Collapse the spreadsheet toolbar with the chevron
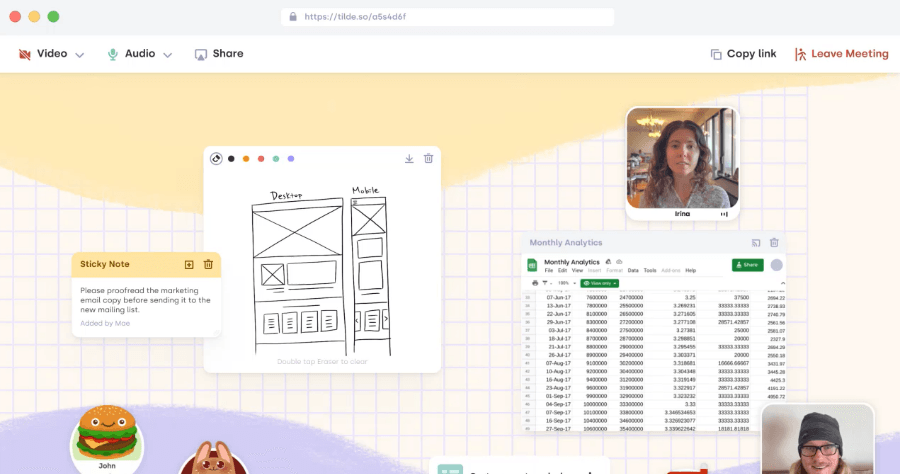 (x=782, y=283)
